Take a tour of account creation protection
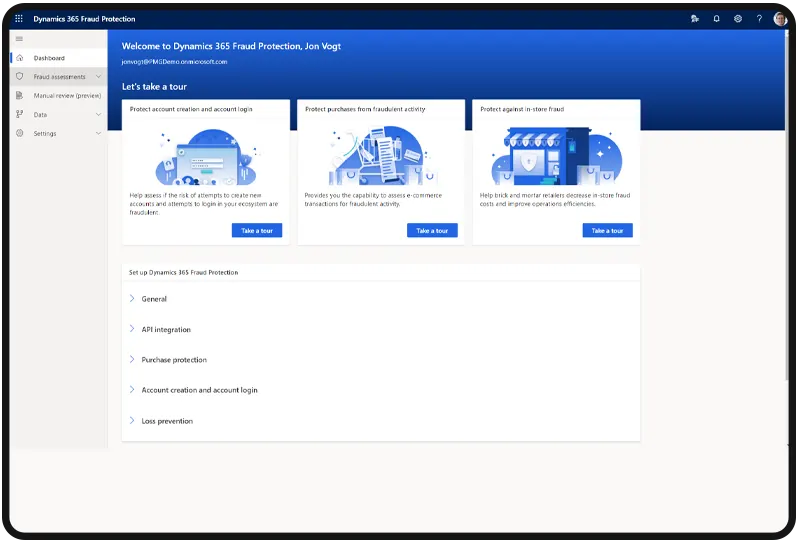Viewport: 800px width, 544px height. [x=257, y=231]
